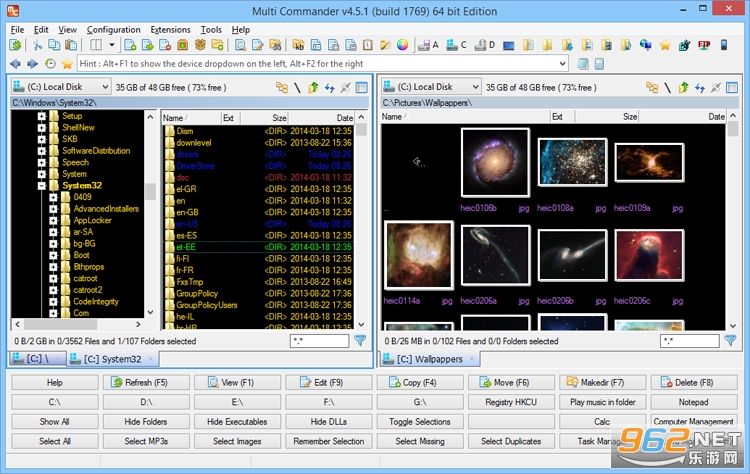This screenshot has width=750, height=474.
Task: Expand the command line hint dropdown
Action: coord(562,64)
